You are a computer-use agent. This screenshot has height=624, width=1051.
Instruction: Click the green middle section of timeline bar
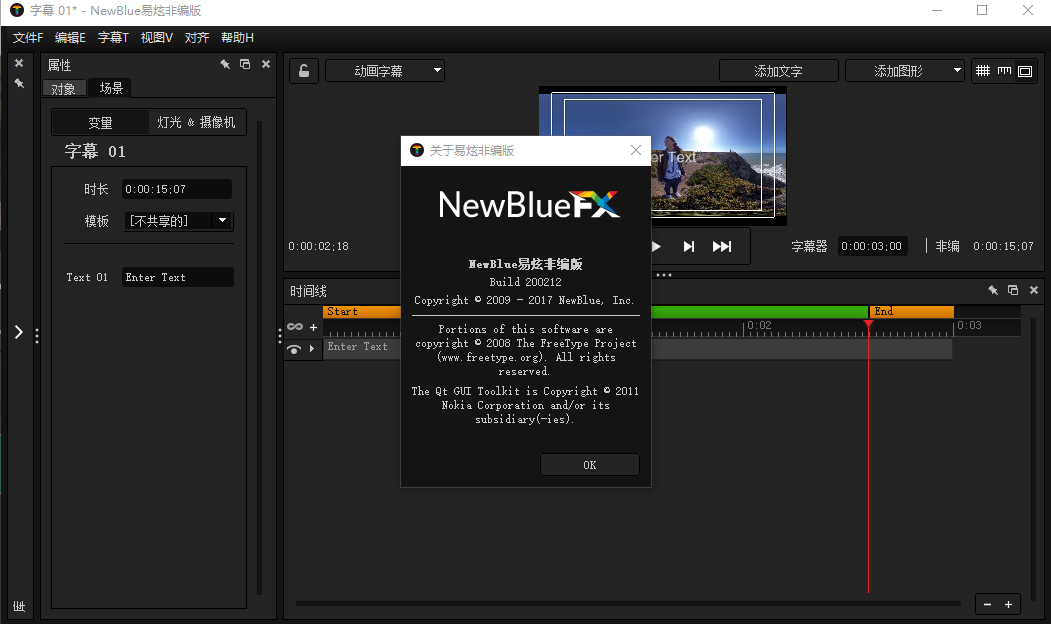(759, 312)
